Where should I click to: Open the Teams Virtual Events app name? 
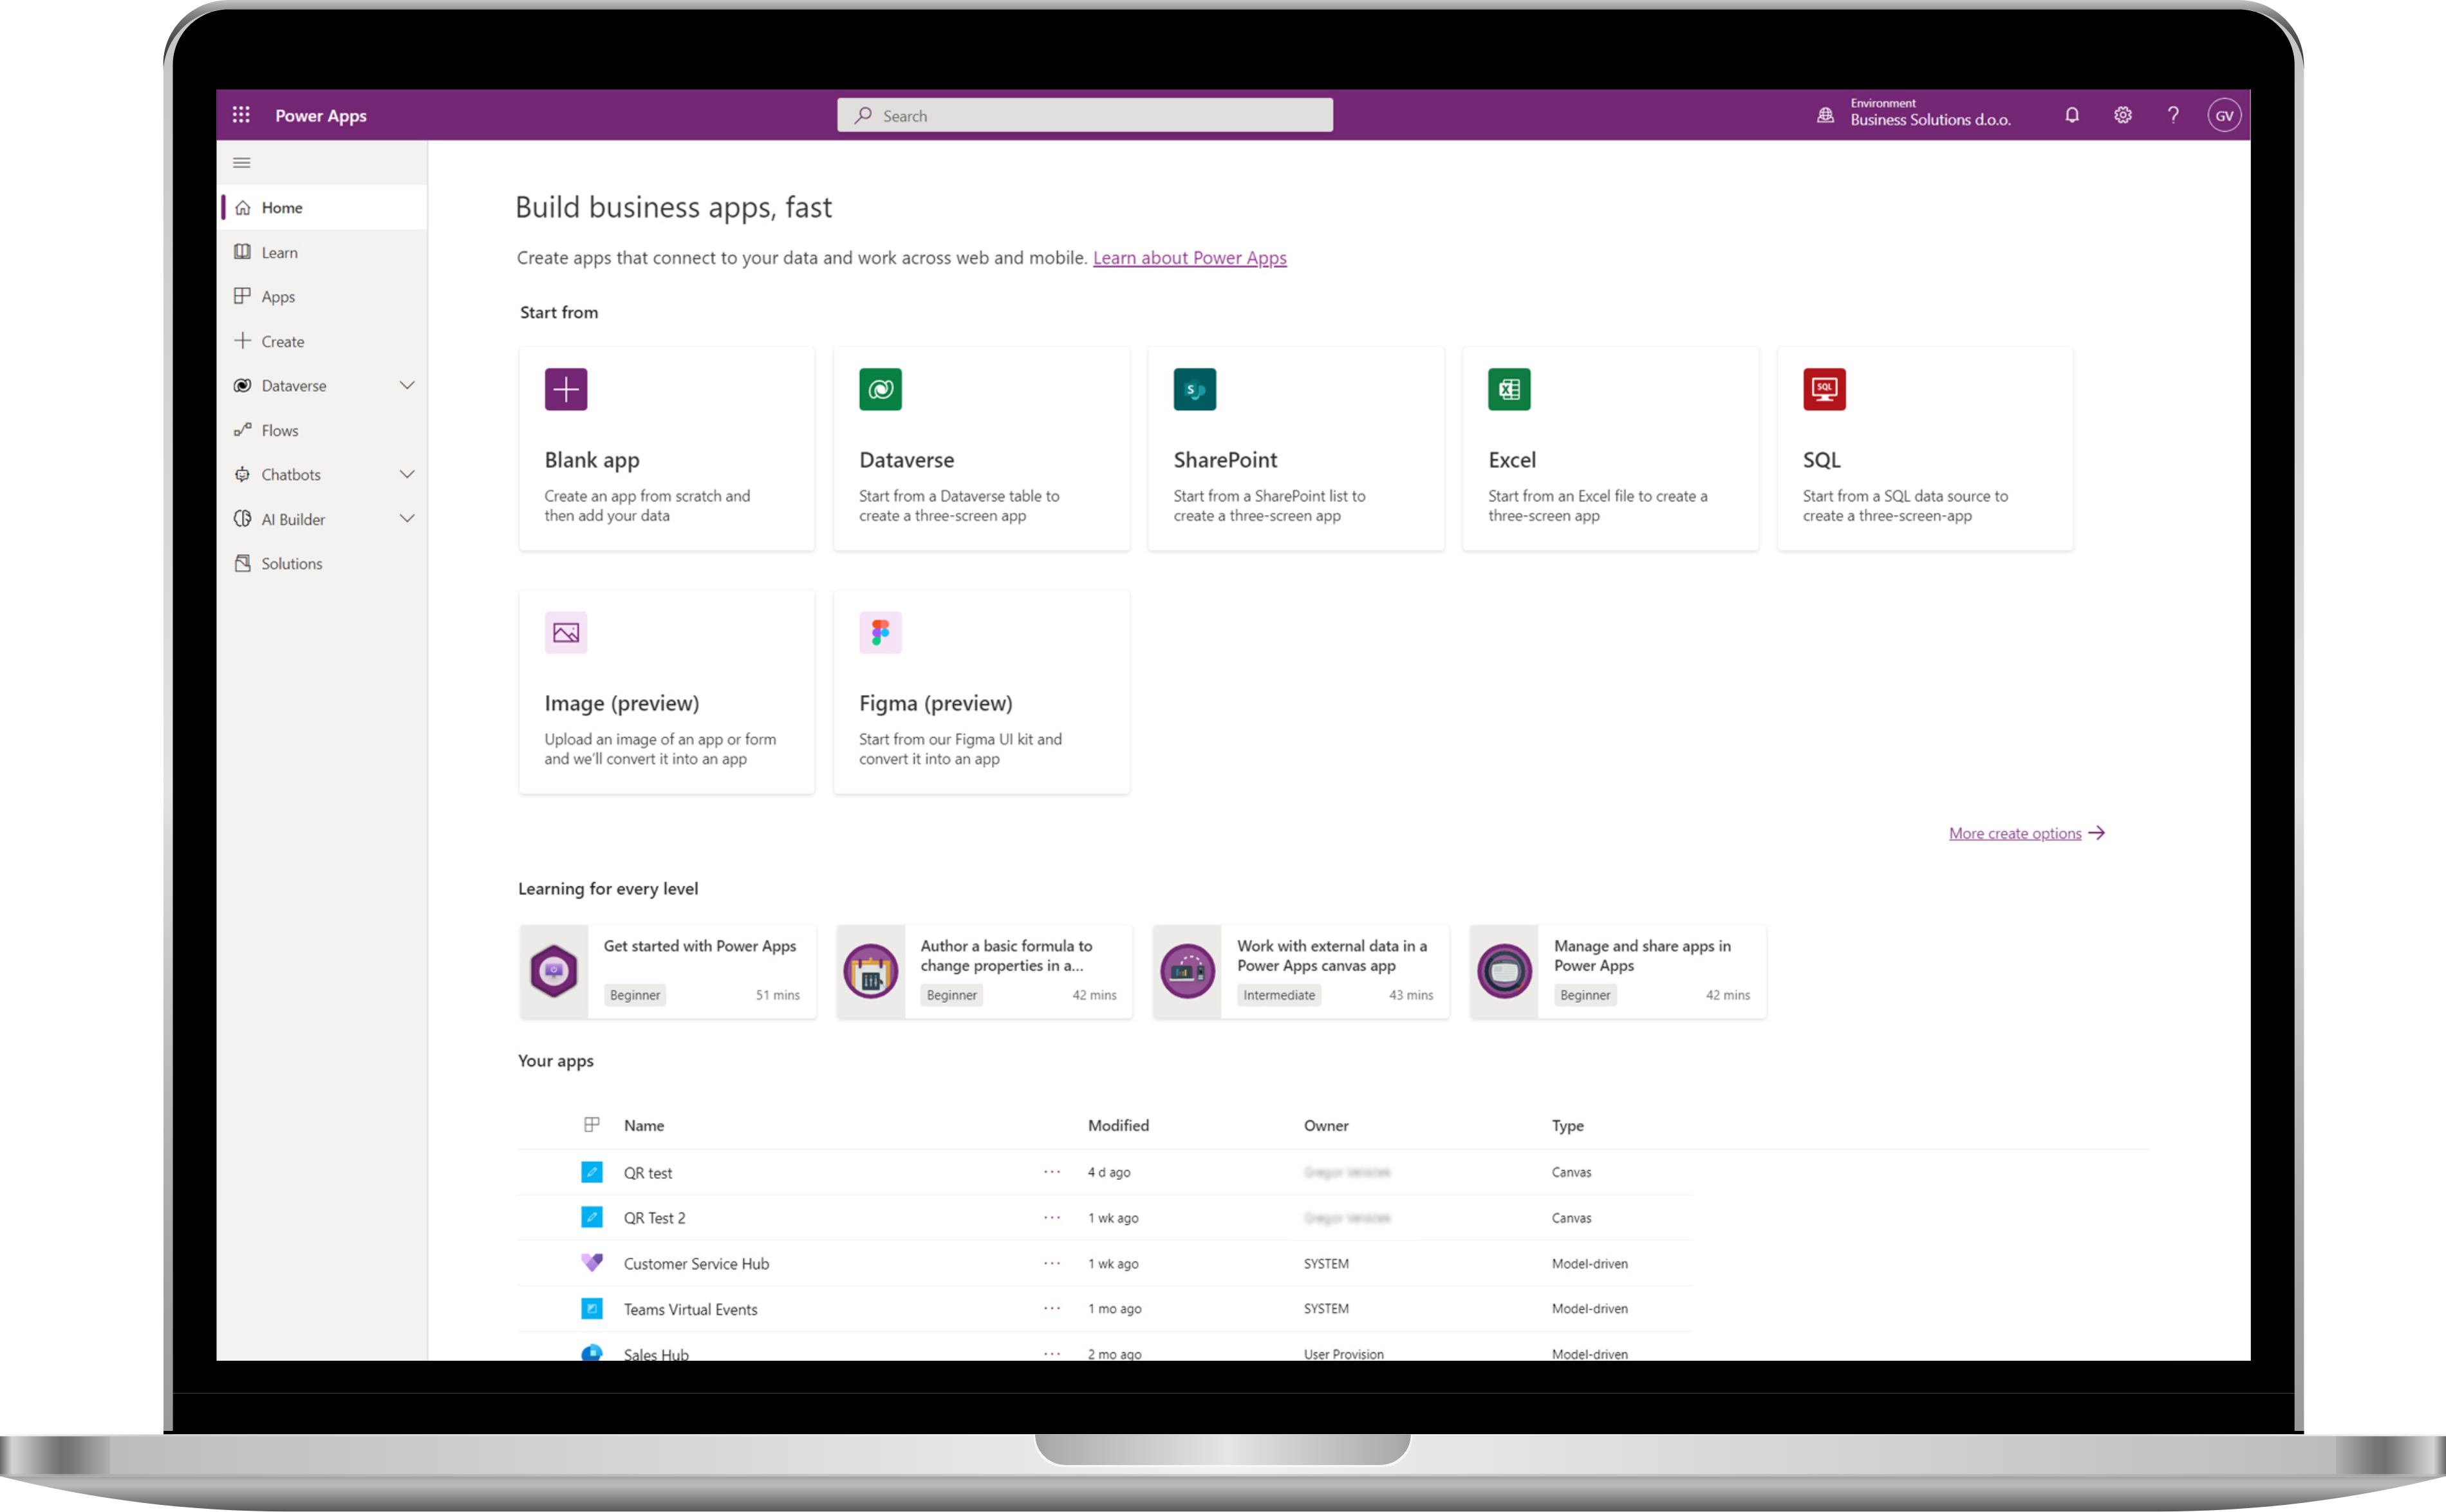pos(690,1309)
